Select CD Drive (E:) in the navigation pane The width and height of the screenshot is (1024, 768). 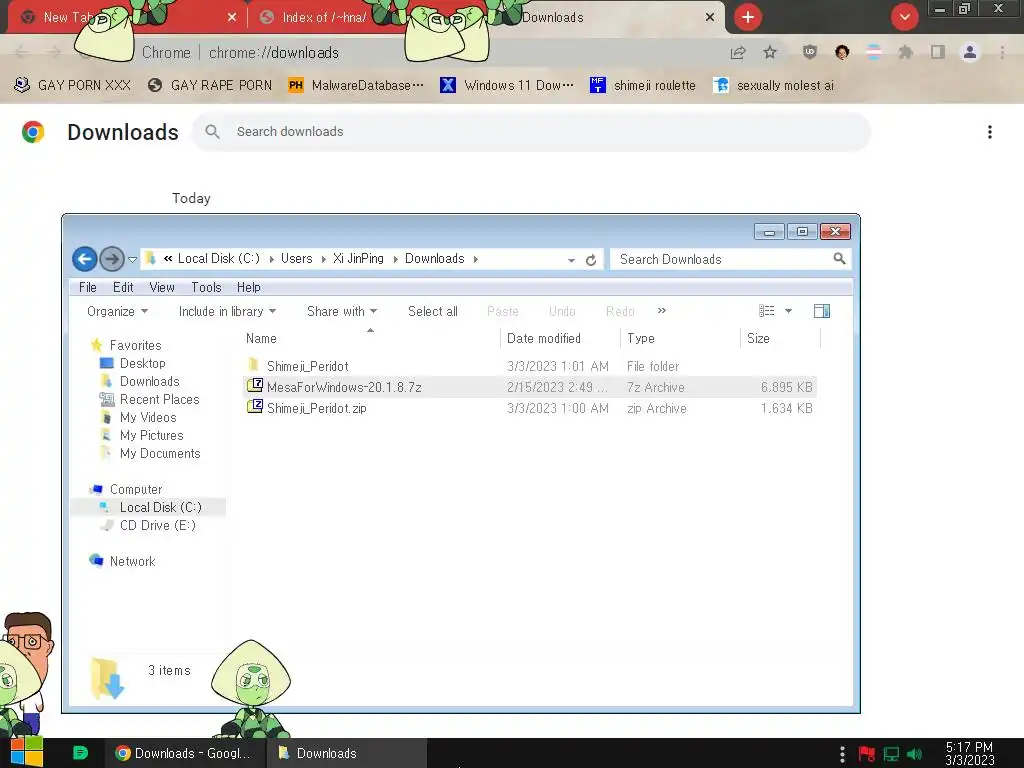[x=157, y=525]
